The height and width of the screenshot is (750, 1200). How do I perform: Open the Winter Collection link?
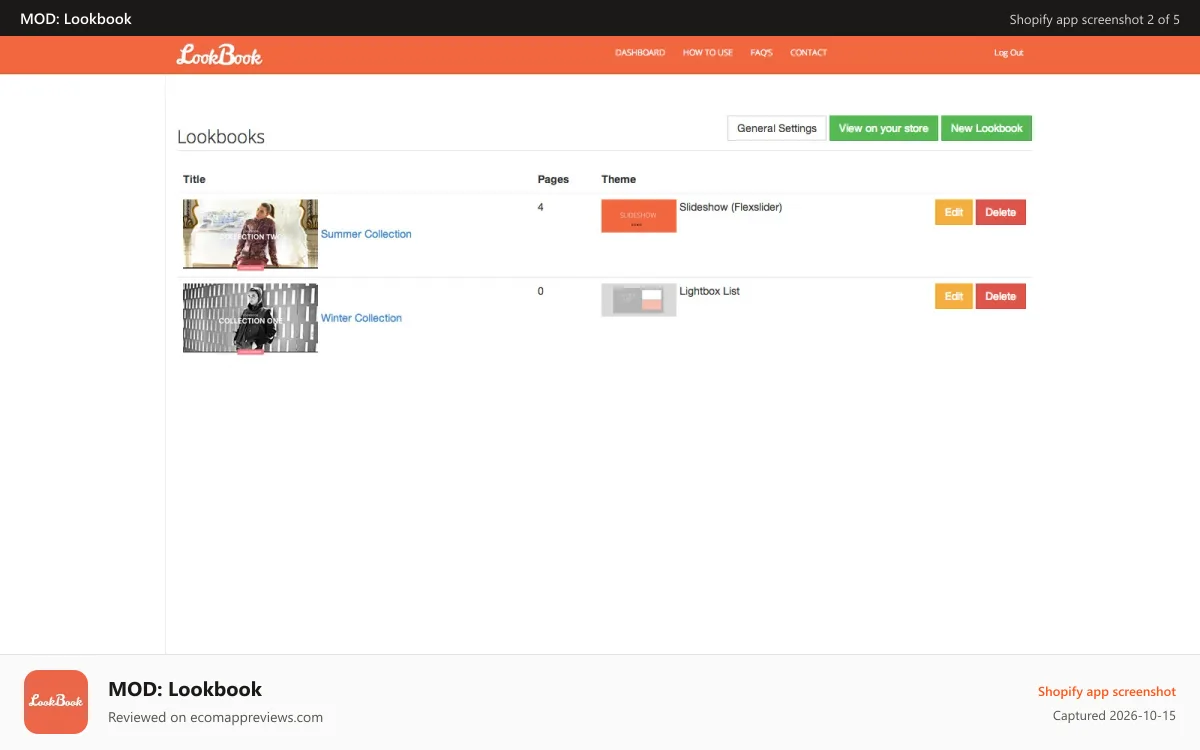click(361, 318)
